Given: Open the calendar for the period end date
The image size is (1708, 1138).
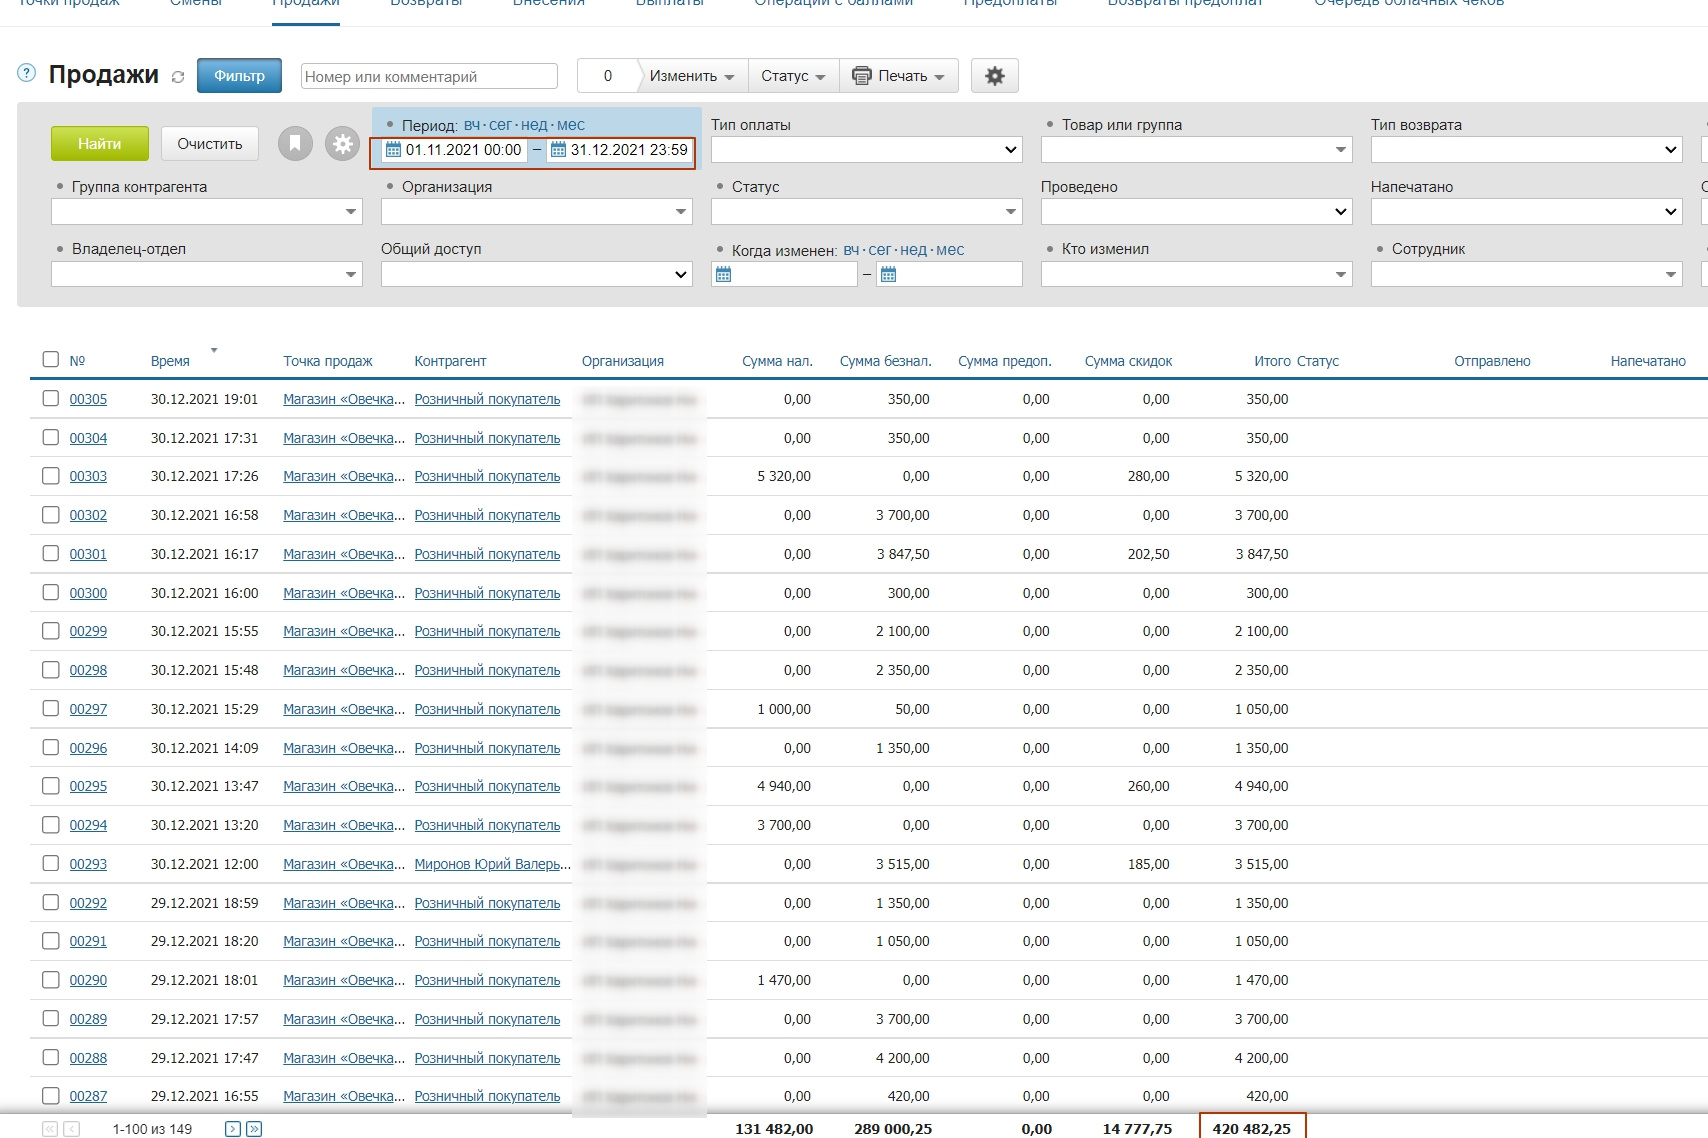Looking at the screenshot, I should (559, 150).
